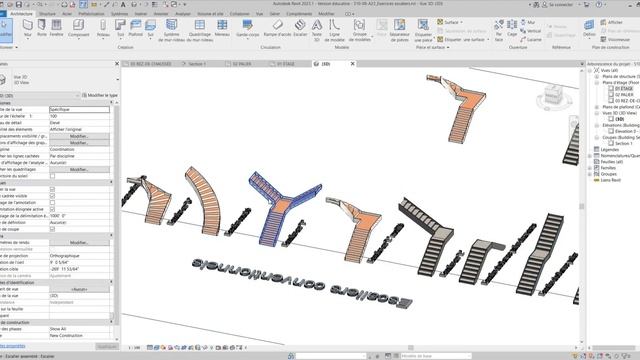Select the Escalier (stair) tool

[x=300, y=28]
